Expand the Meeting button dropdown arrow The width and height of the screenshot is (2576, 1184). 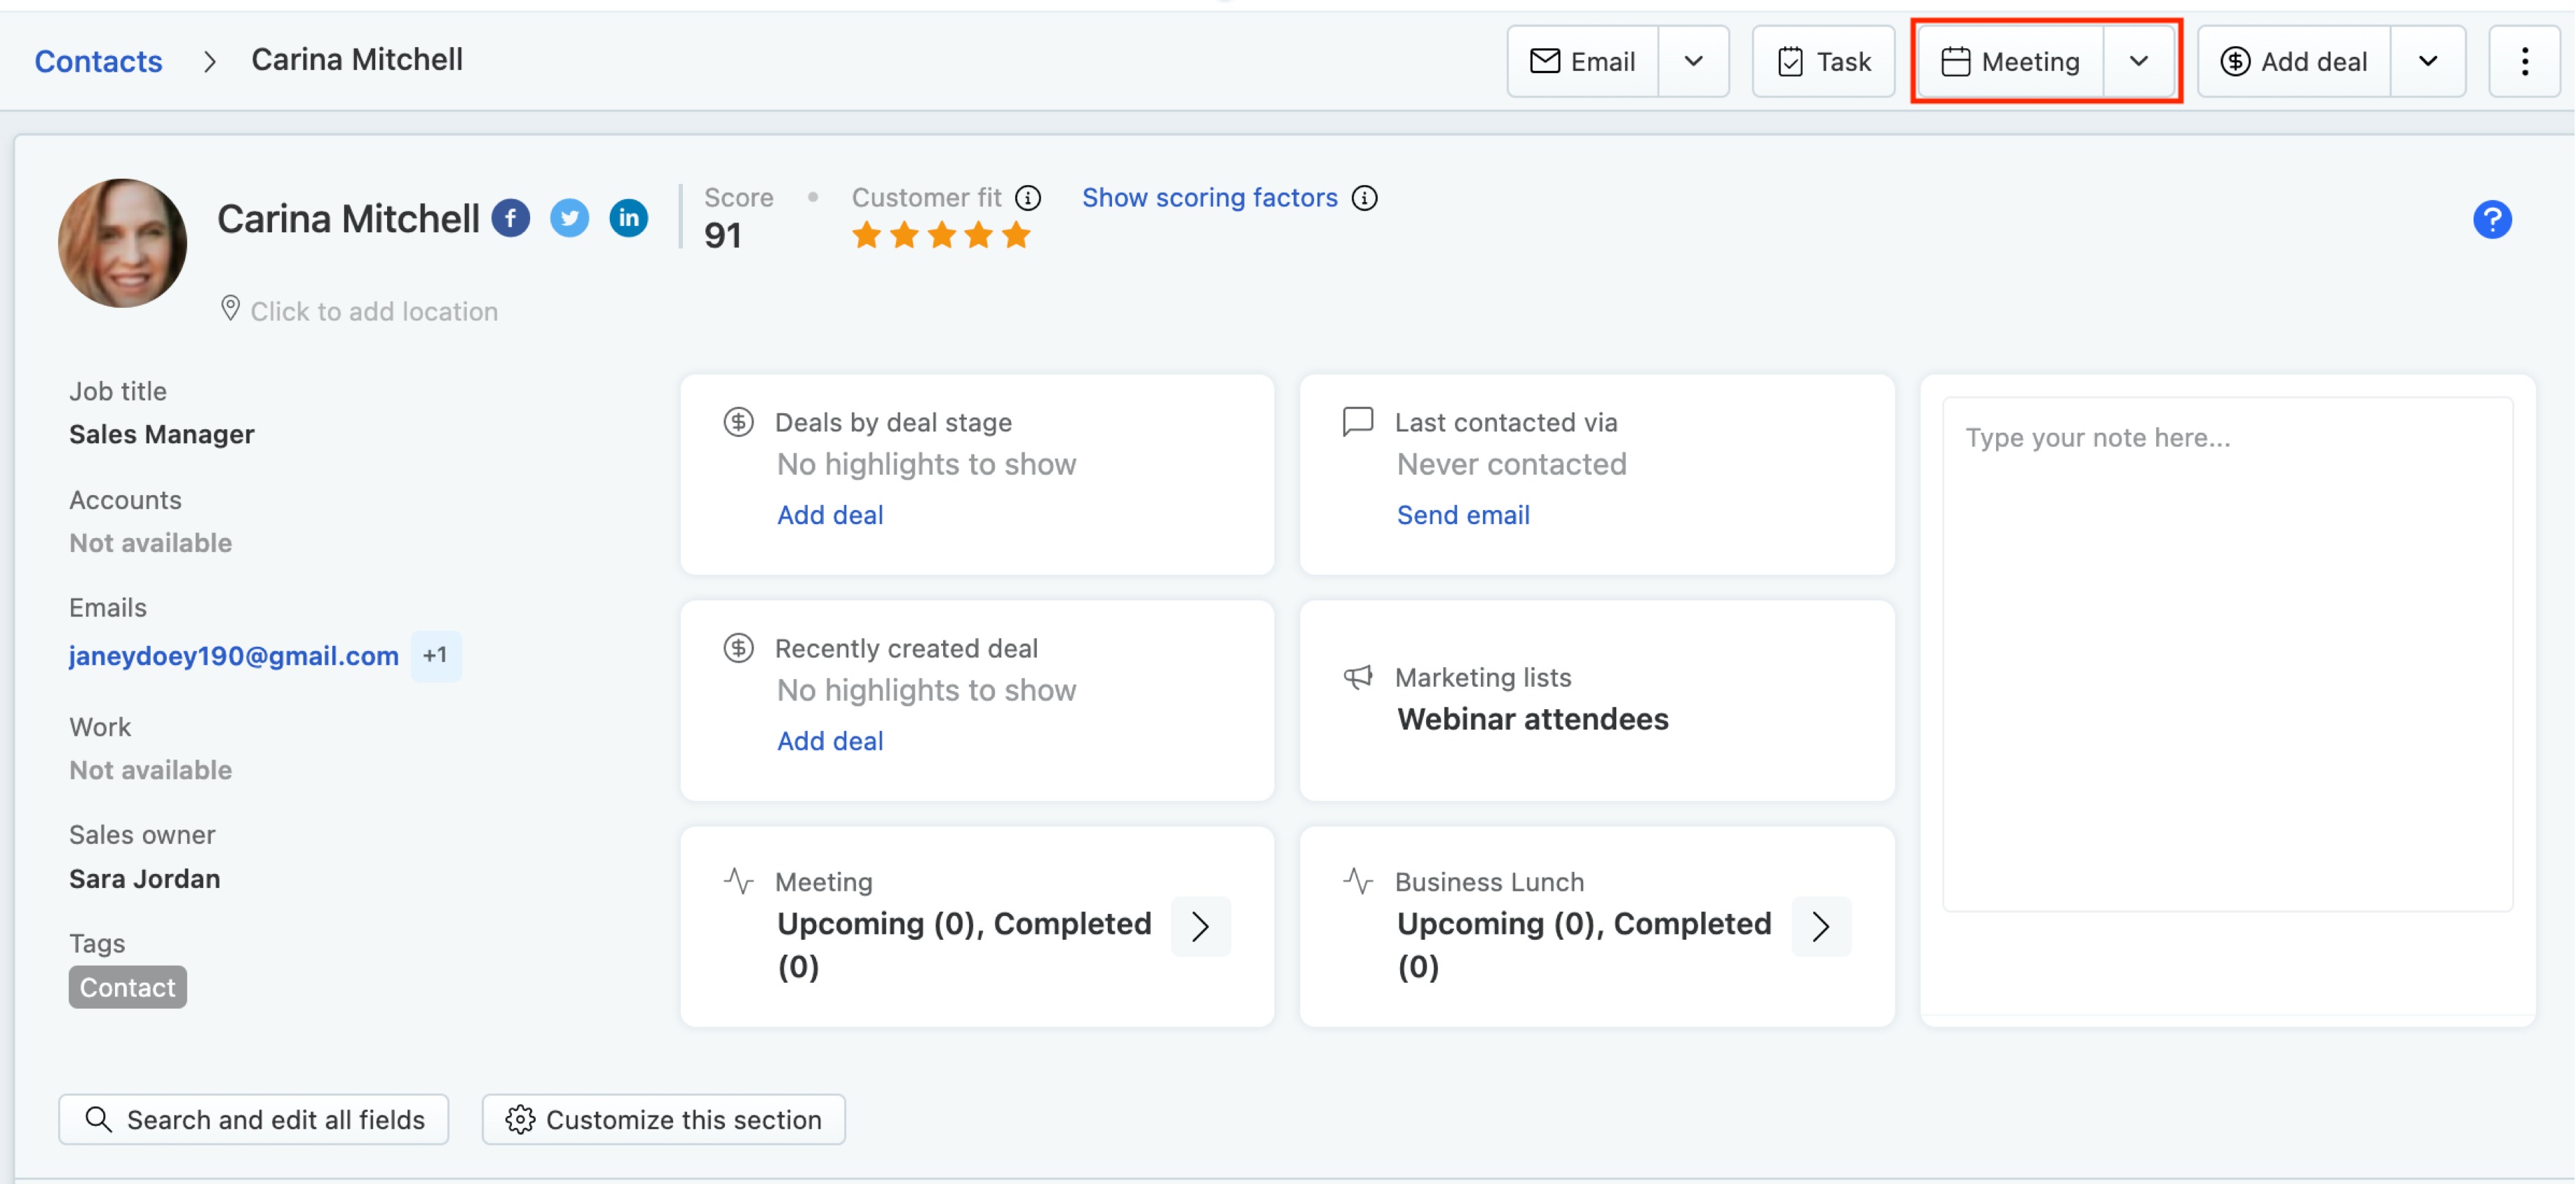(2138, 62)
